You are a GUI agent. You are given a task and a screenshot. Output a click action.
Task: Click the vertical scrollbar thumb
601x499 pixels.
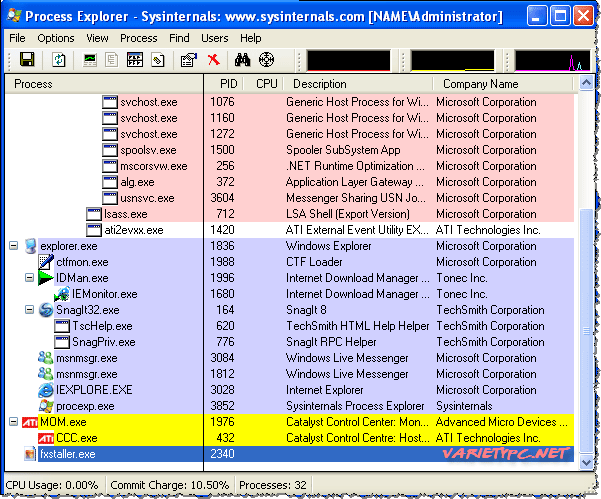(586, 331)
